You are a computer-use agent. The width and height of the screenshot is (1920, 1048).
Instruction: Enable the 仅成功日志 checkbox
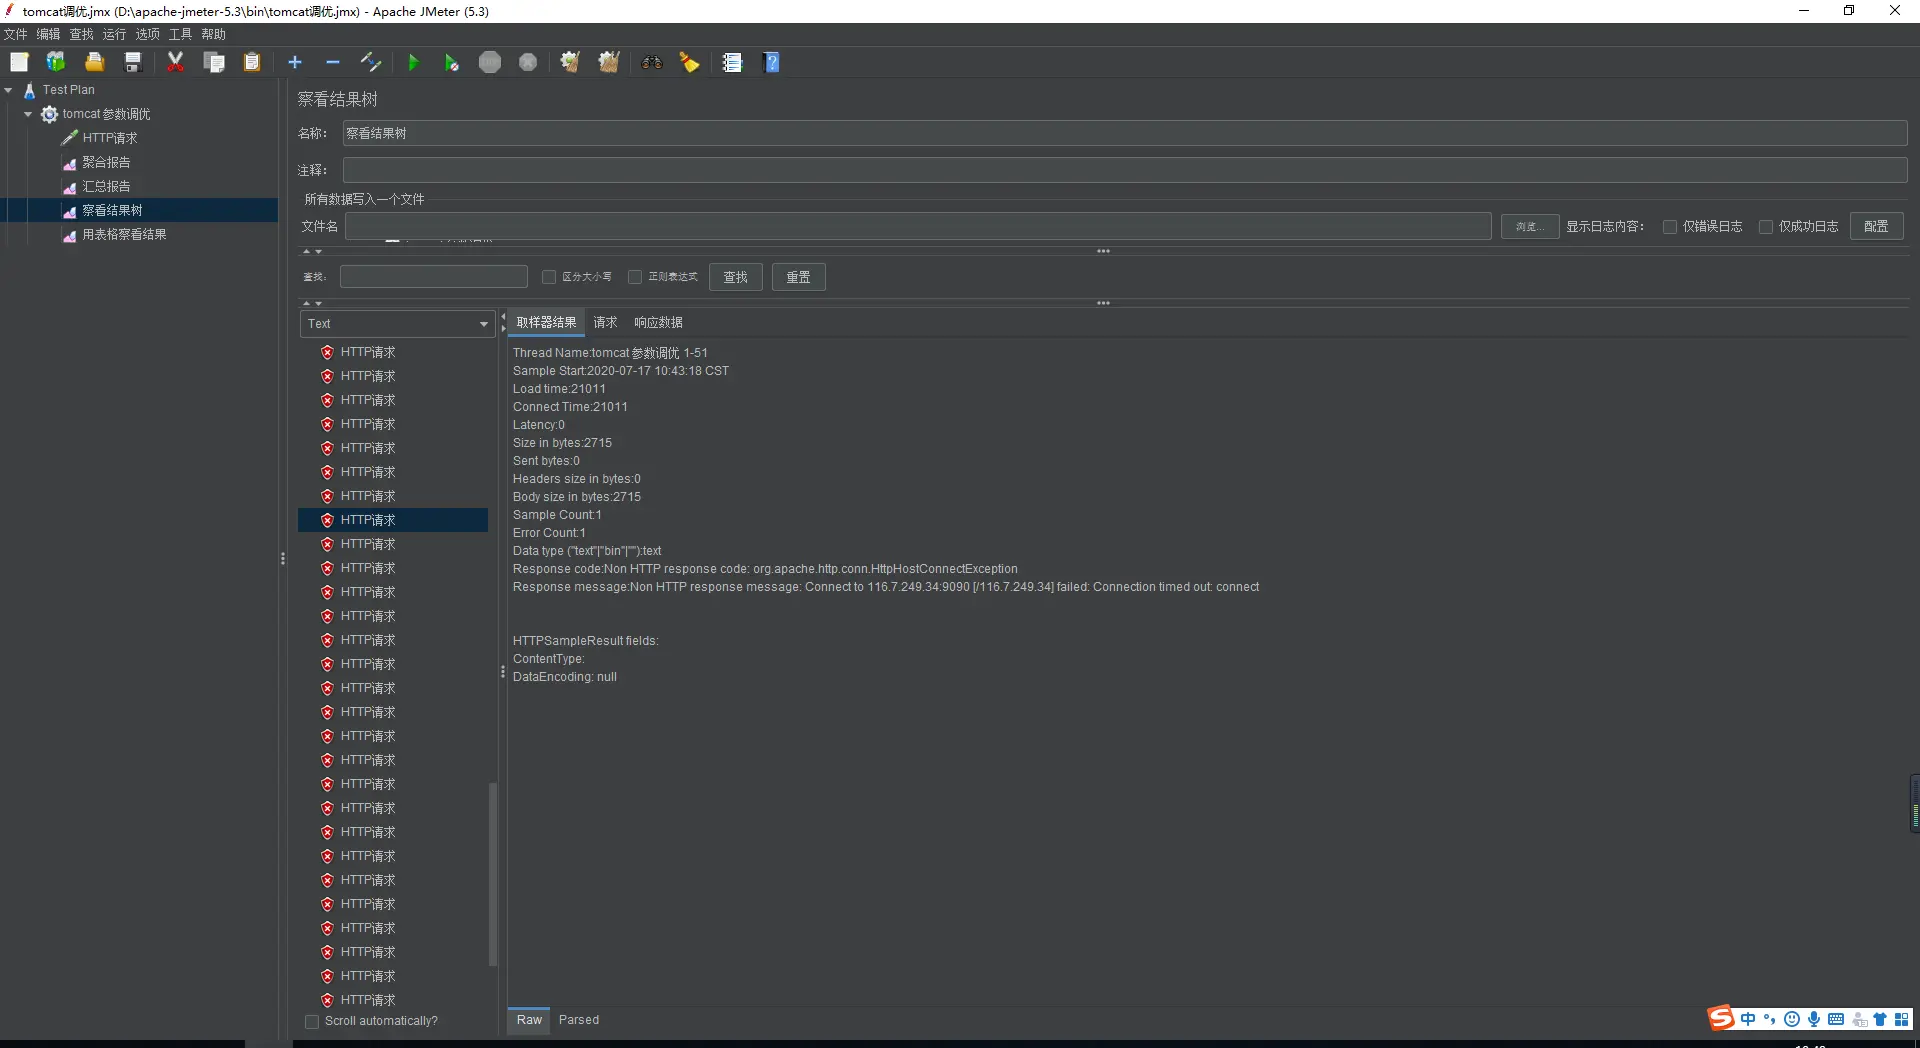[1766, 227]
